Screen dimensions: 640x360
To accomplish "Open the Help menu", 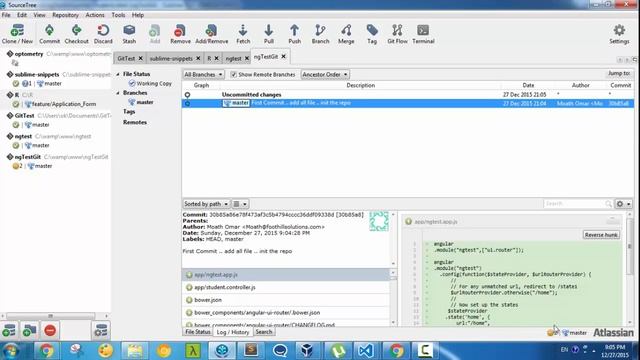I will [x=138, y=15].
